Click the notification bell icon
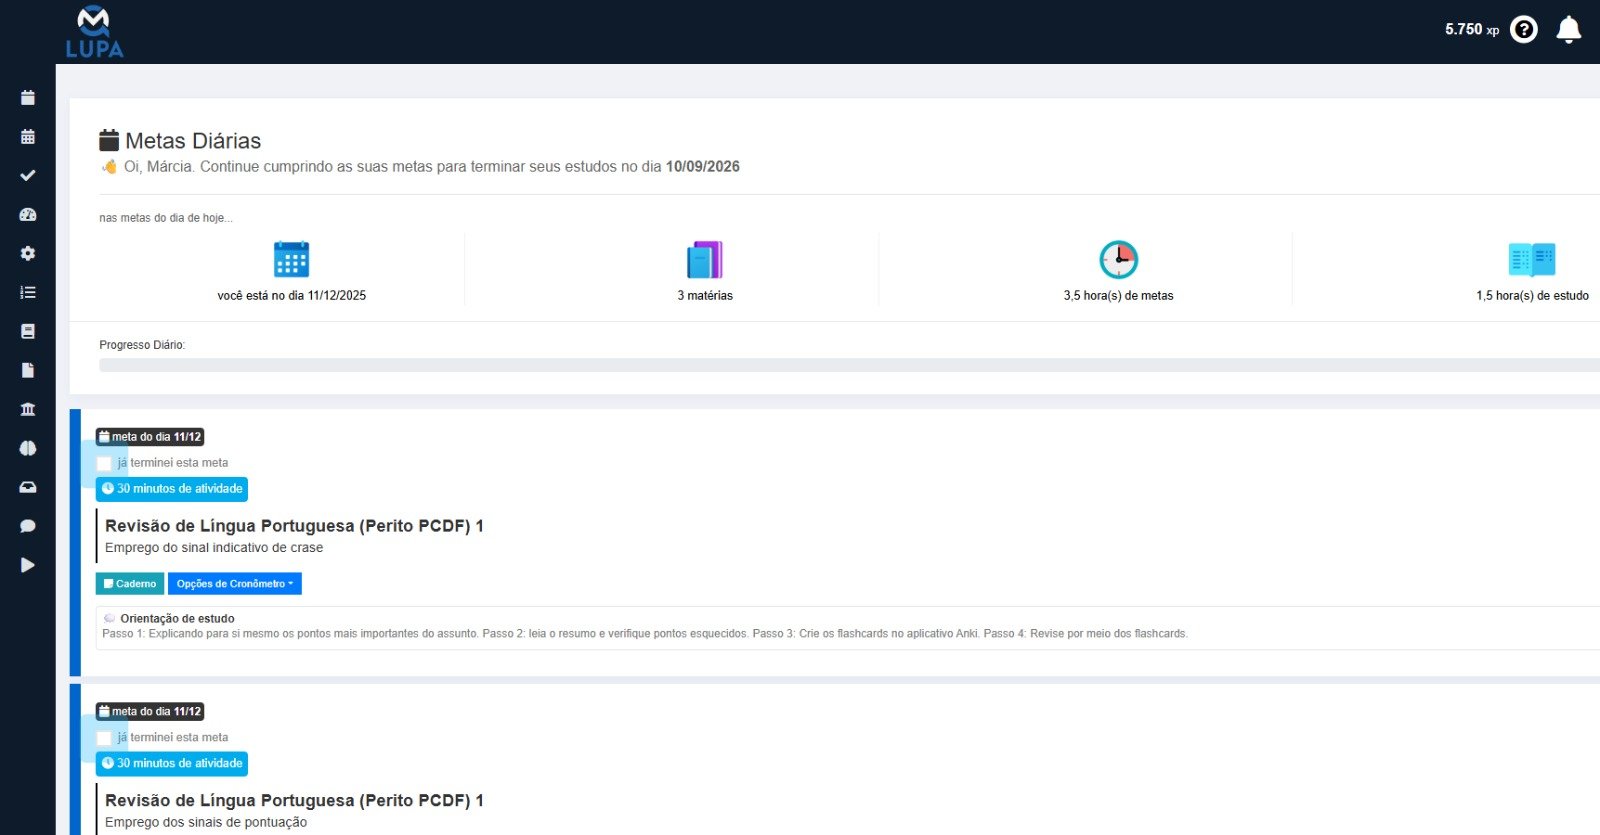1600x835 pixels. 1568,30
